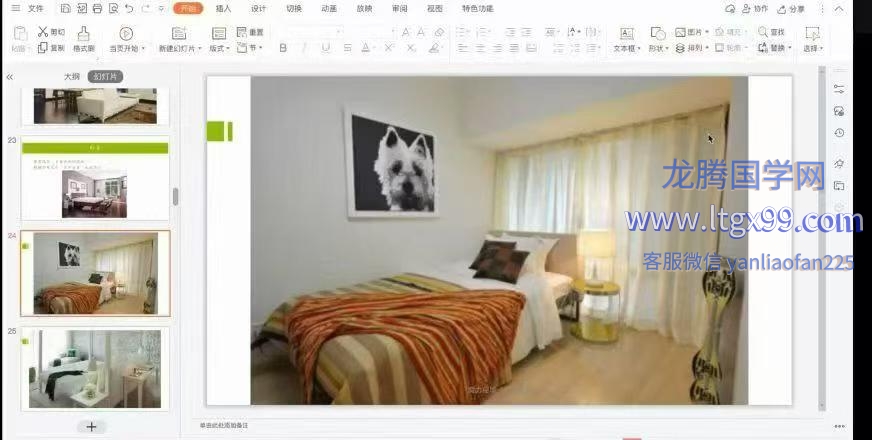Click the Undo arrow in quick access bar

click(x=128, y=9)
